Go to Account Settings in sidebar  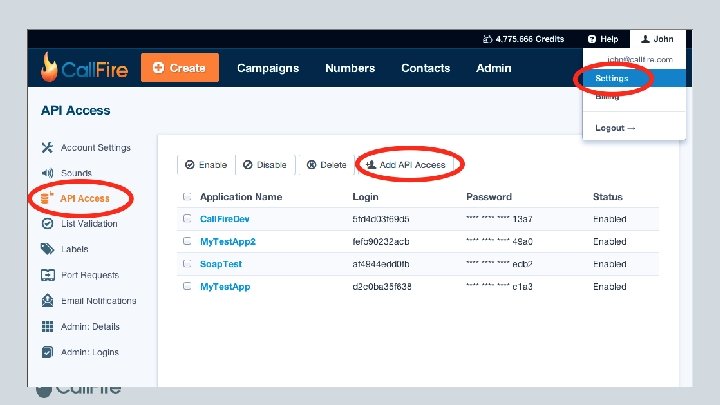click(x=96, y=147)
